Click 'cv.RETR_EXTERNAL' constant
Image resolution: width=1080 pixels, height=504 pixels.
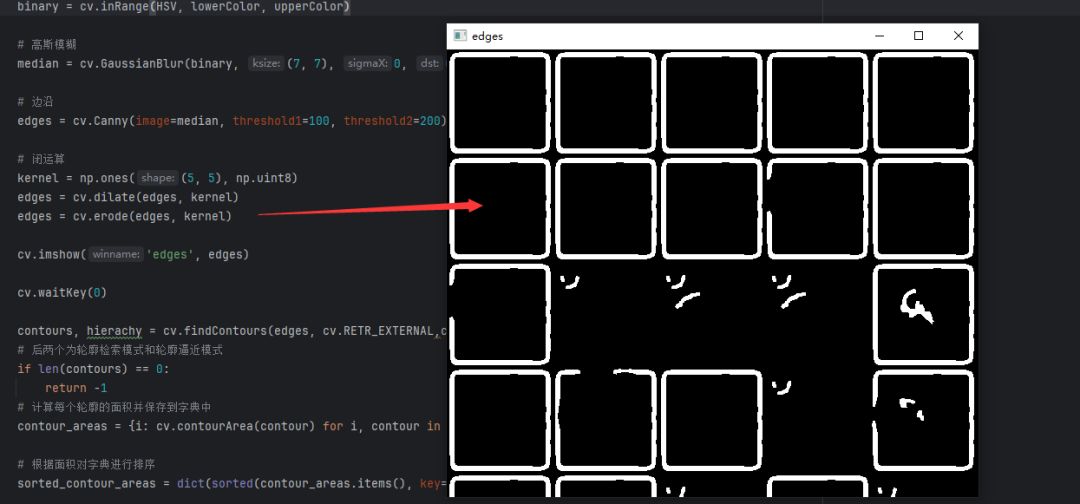(x=378, y=331)
